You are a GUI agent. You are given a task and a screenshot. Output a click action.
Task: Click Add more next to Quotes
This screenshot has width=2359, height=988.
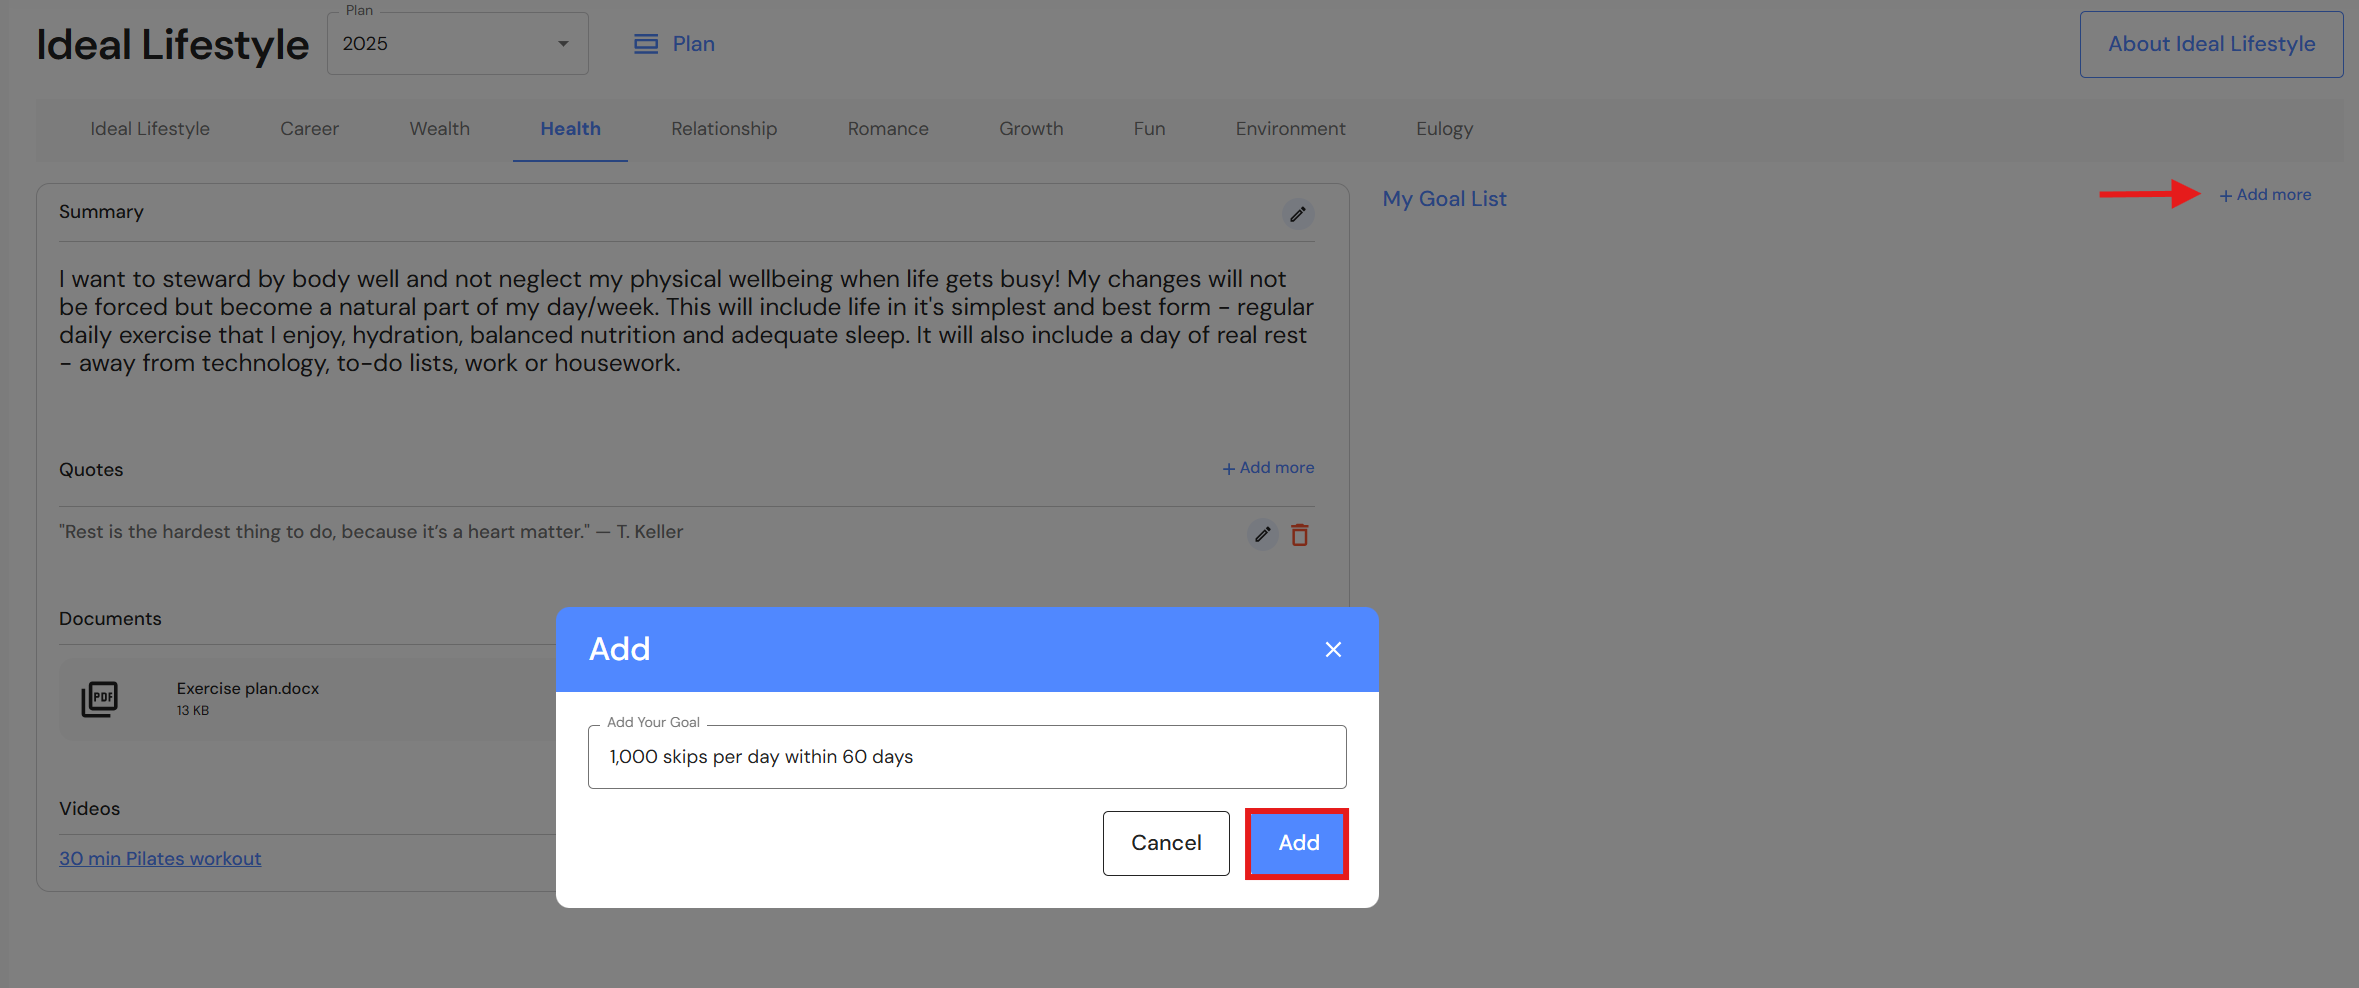(x=1267, y=468)
